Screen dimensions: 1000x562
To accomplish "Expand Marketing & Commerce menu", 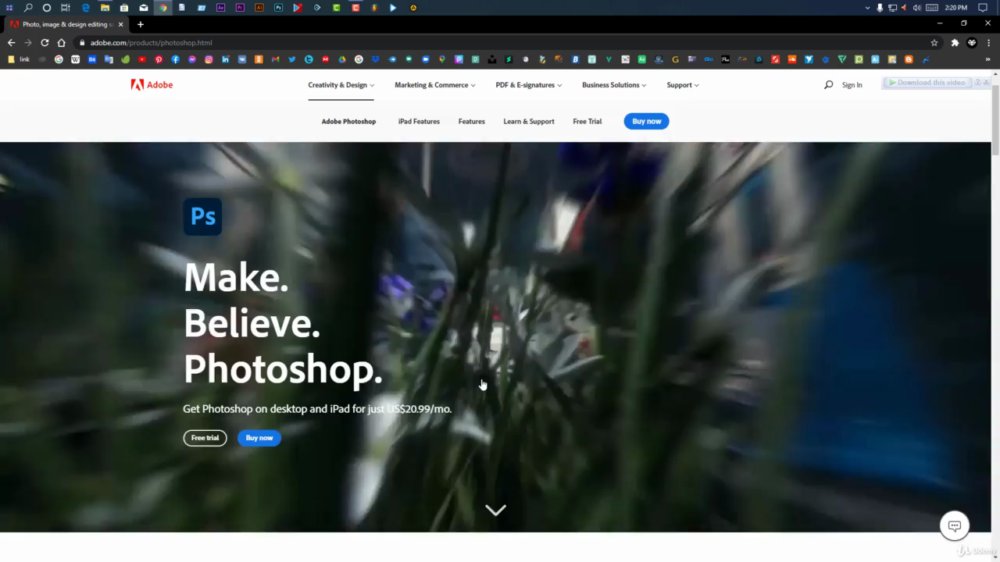I will pos(434,85).
